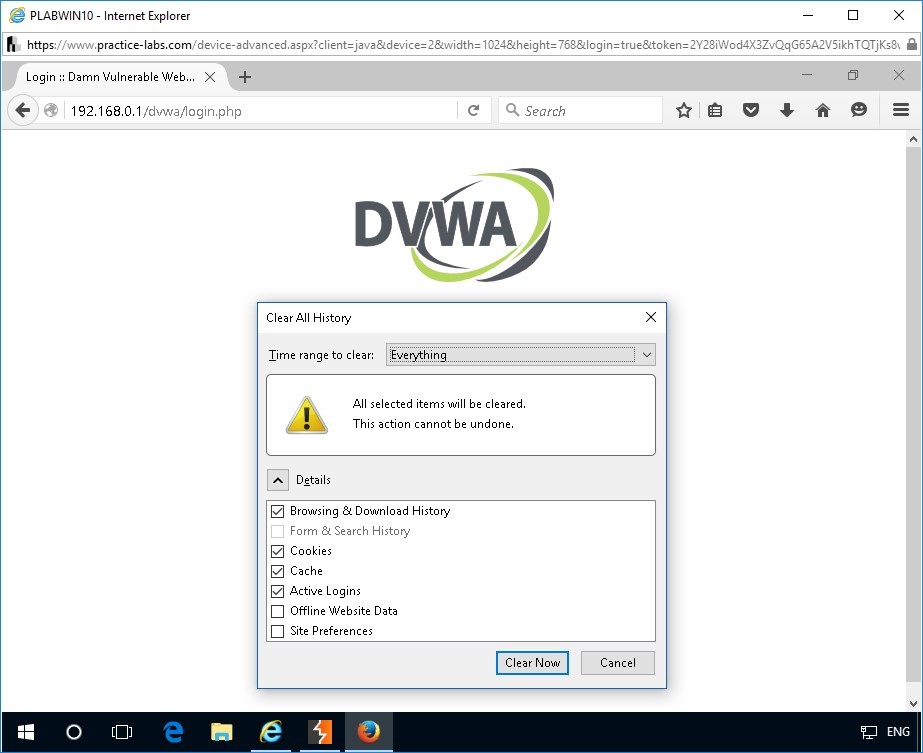The width and height of the screenshot is (923, 753).
Task: Open Firefox from the taskbar
Action: click(x=369, y=732)
